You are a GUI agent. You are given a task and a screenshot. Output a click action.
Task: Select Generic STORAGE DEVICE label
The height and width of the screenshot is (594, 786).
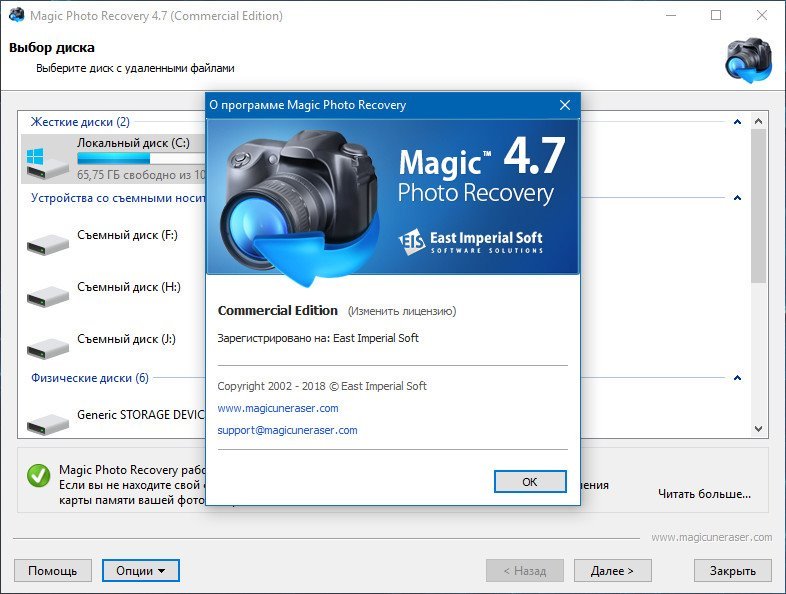[141, 415]
